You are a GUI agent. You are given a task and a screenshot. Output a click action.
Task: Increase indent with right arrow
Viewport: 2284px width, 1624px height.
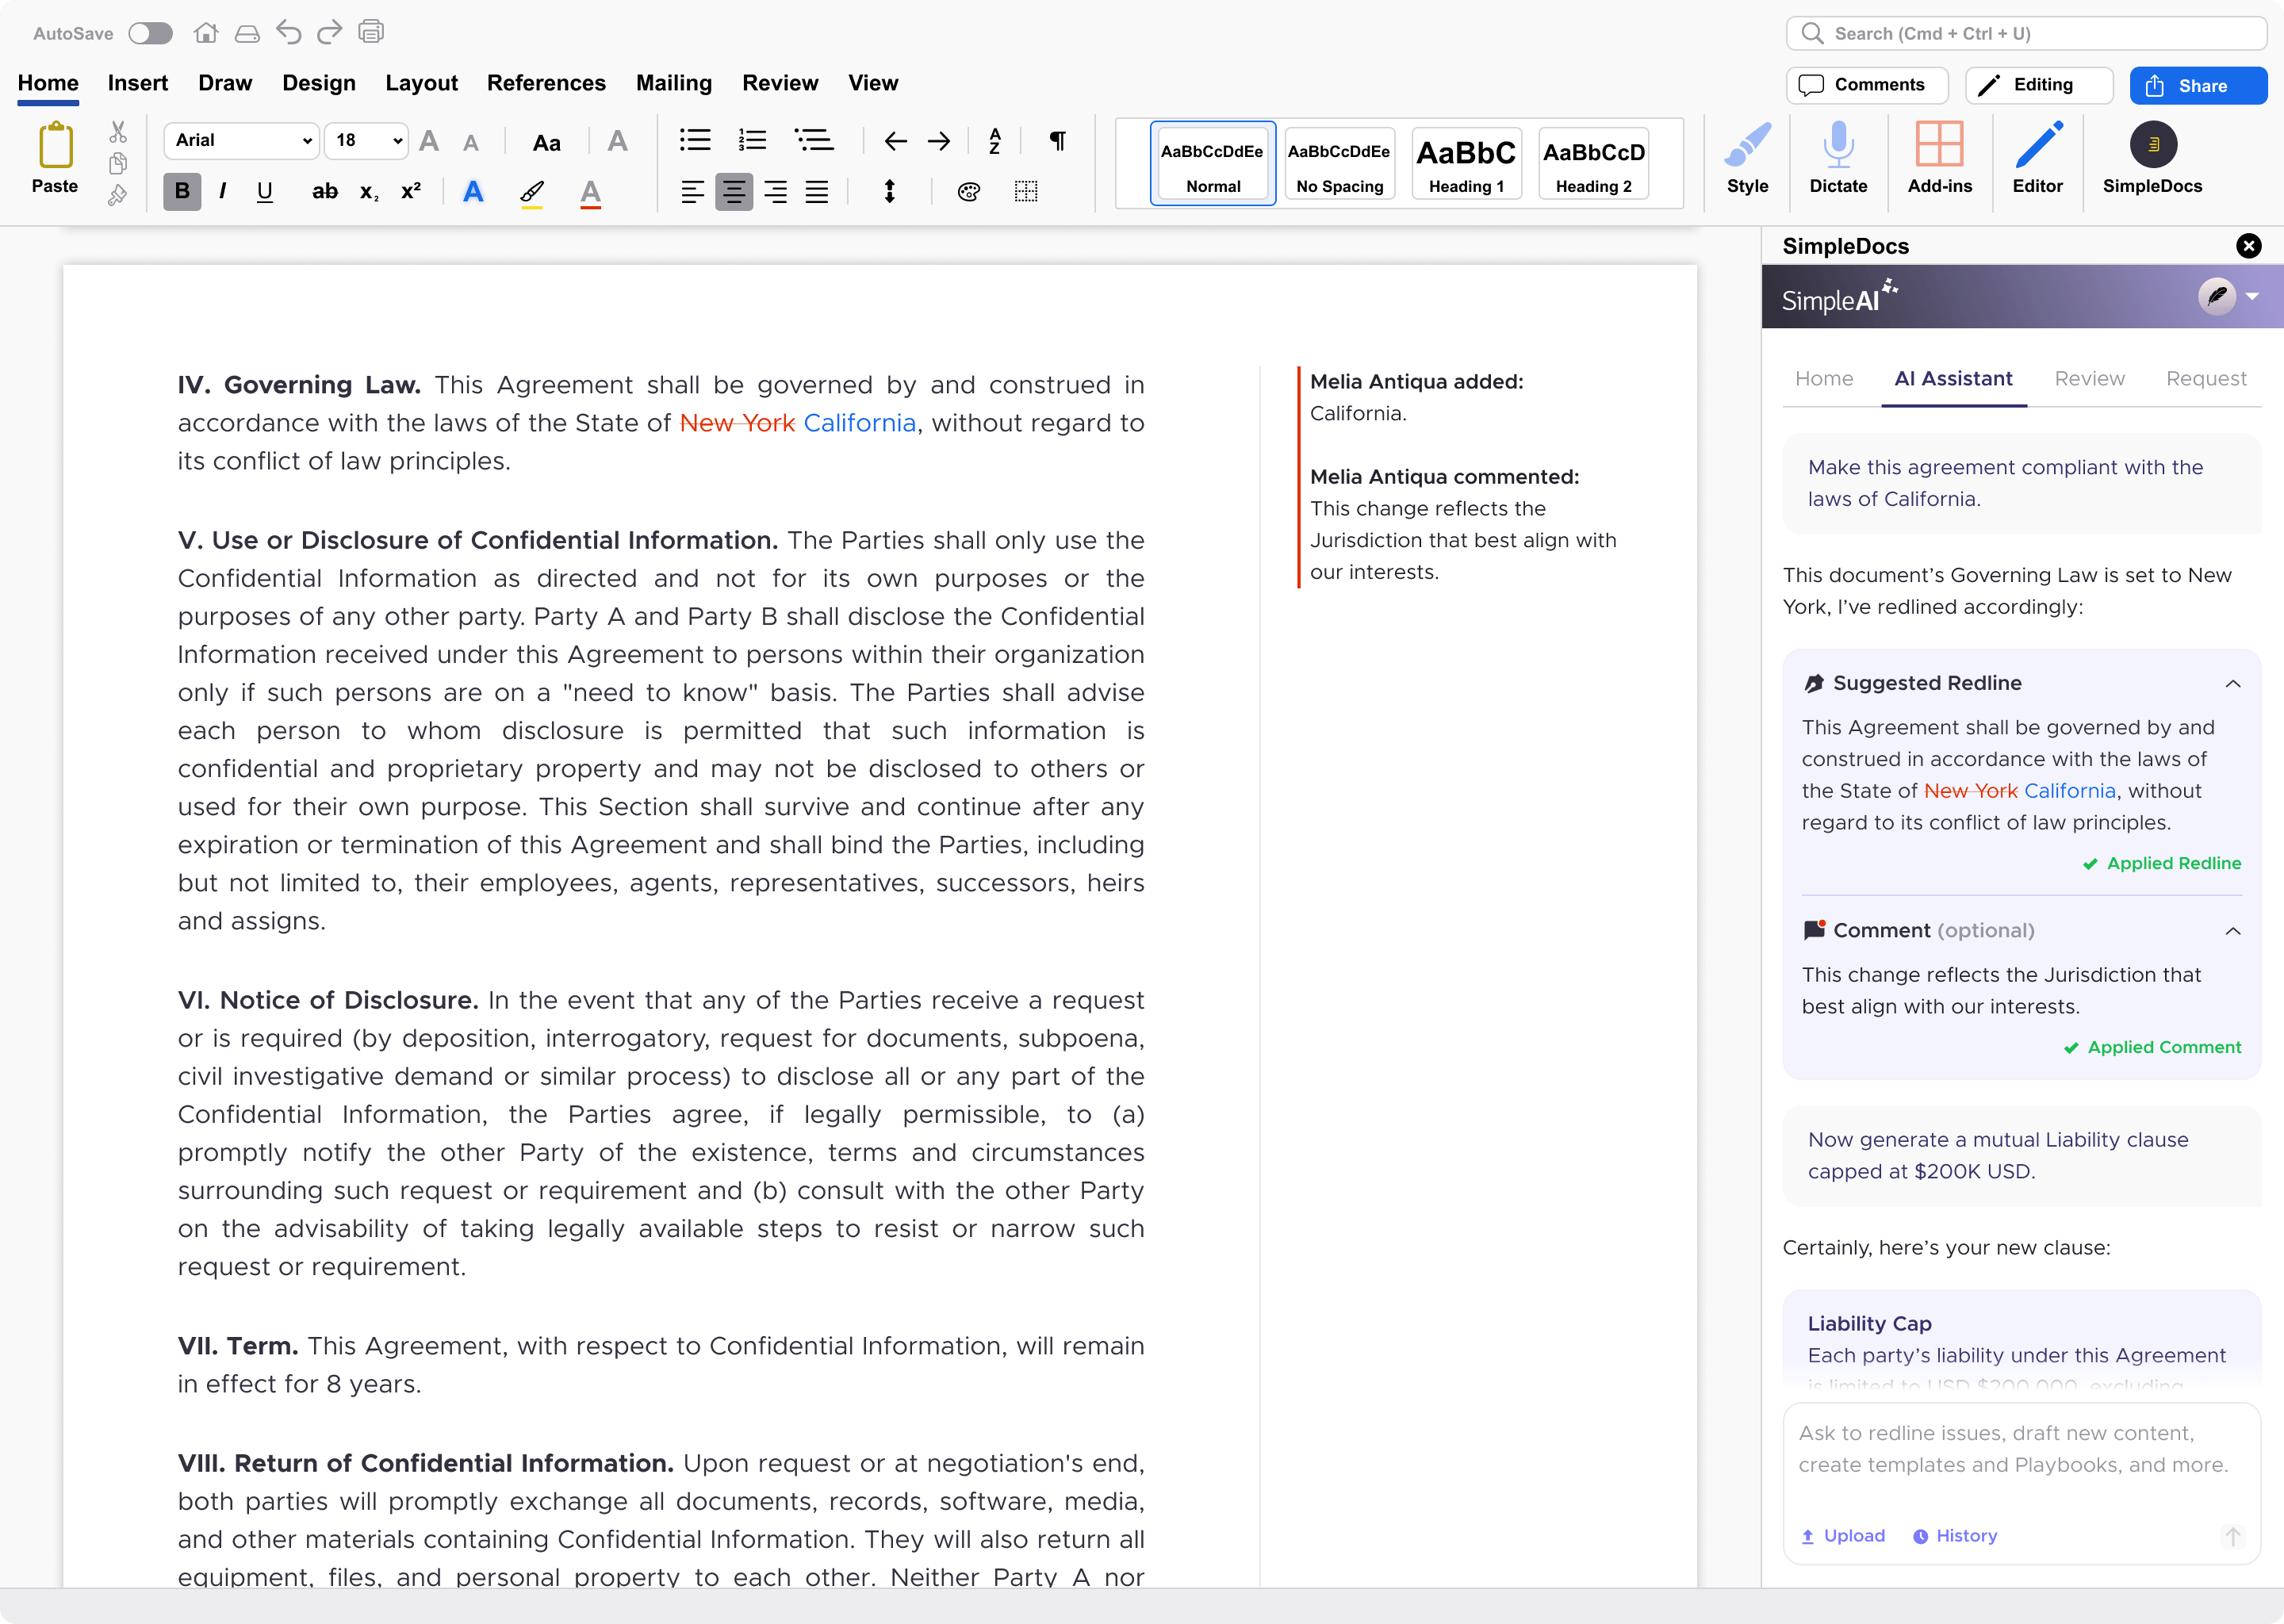(x=939, y=141)
